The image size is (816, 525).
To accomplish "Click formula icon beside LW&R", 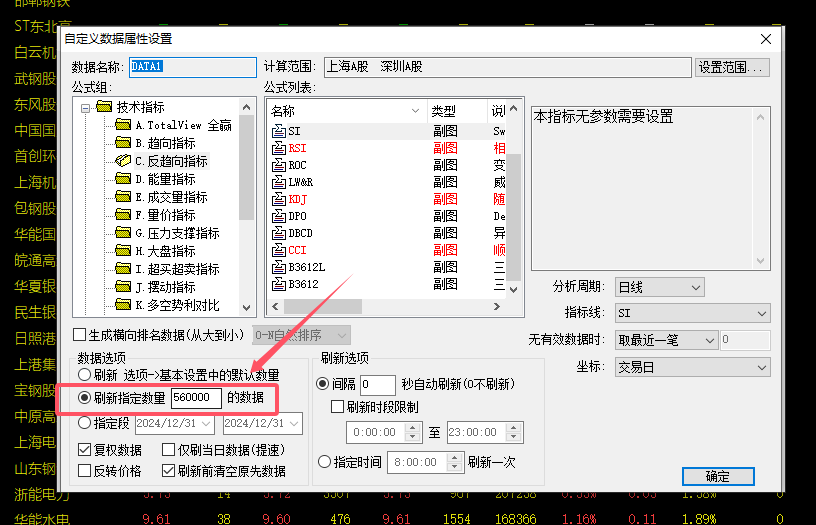I will click(279, 182).
